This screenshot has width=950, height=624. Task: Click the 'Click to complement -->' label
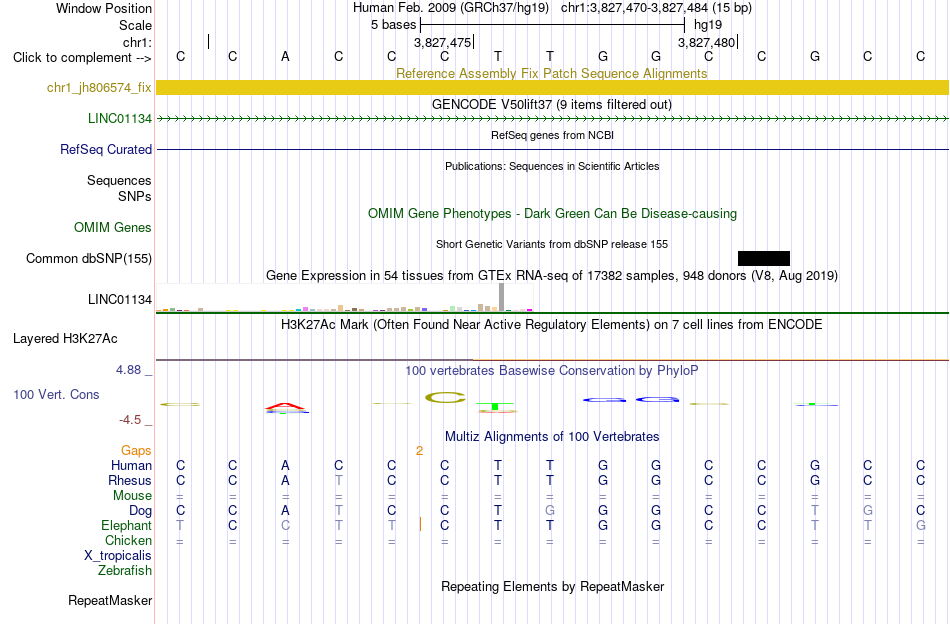[x=82, y=58]
